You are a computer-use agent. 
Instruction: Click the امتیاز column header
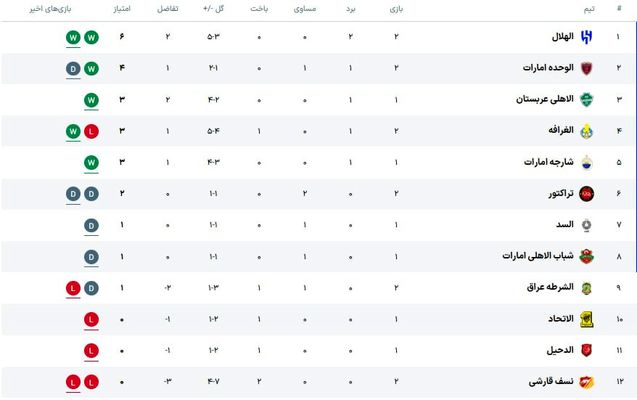click(121, 8)
